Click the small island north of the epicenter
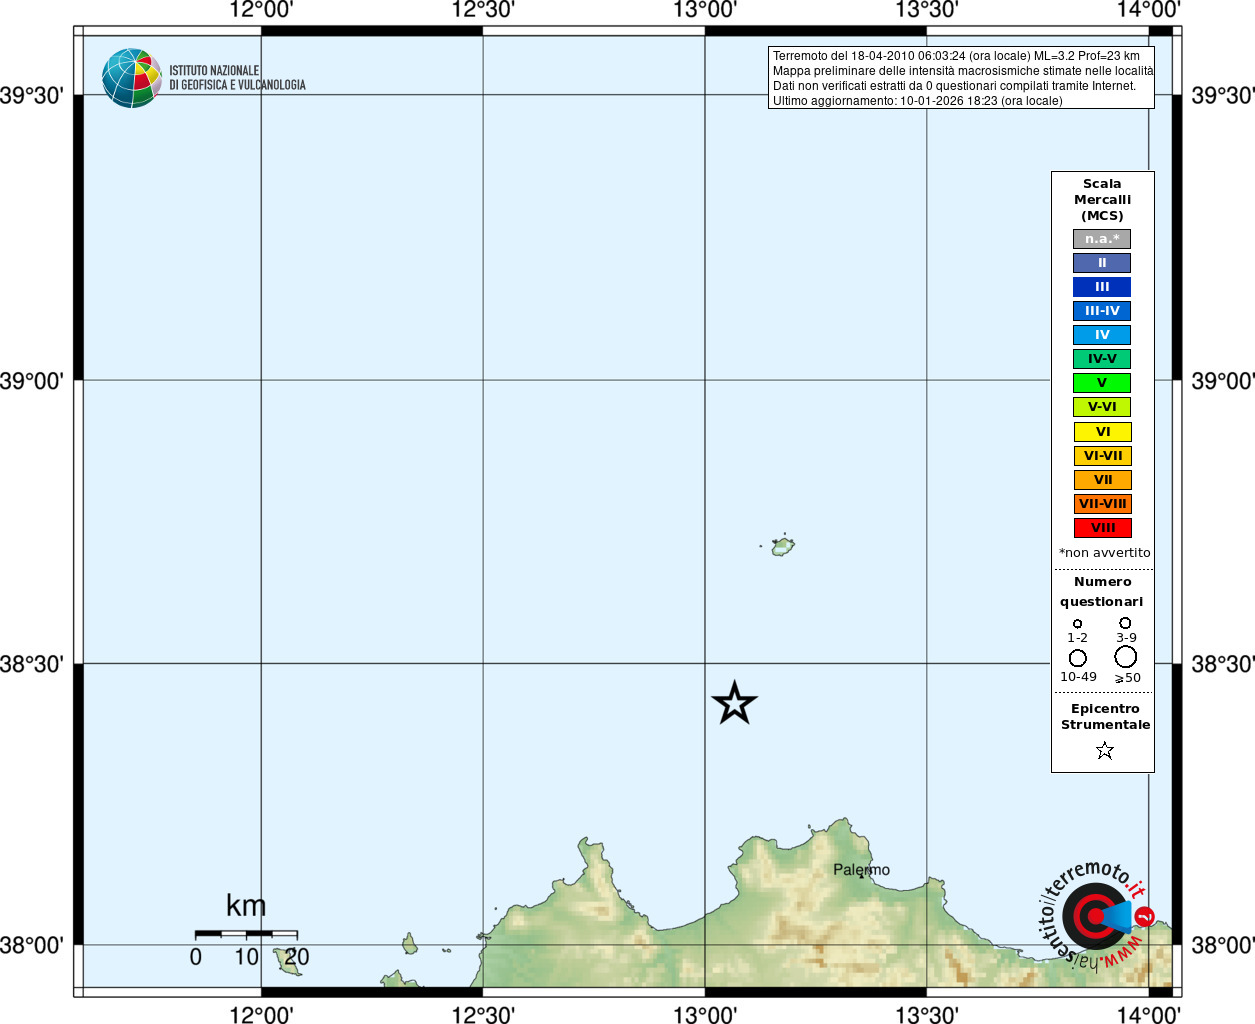This screenshot has width=1255, height=1024. pos(781,546)
